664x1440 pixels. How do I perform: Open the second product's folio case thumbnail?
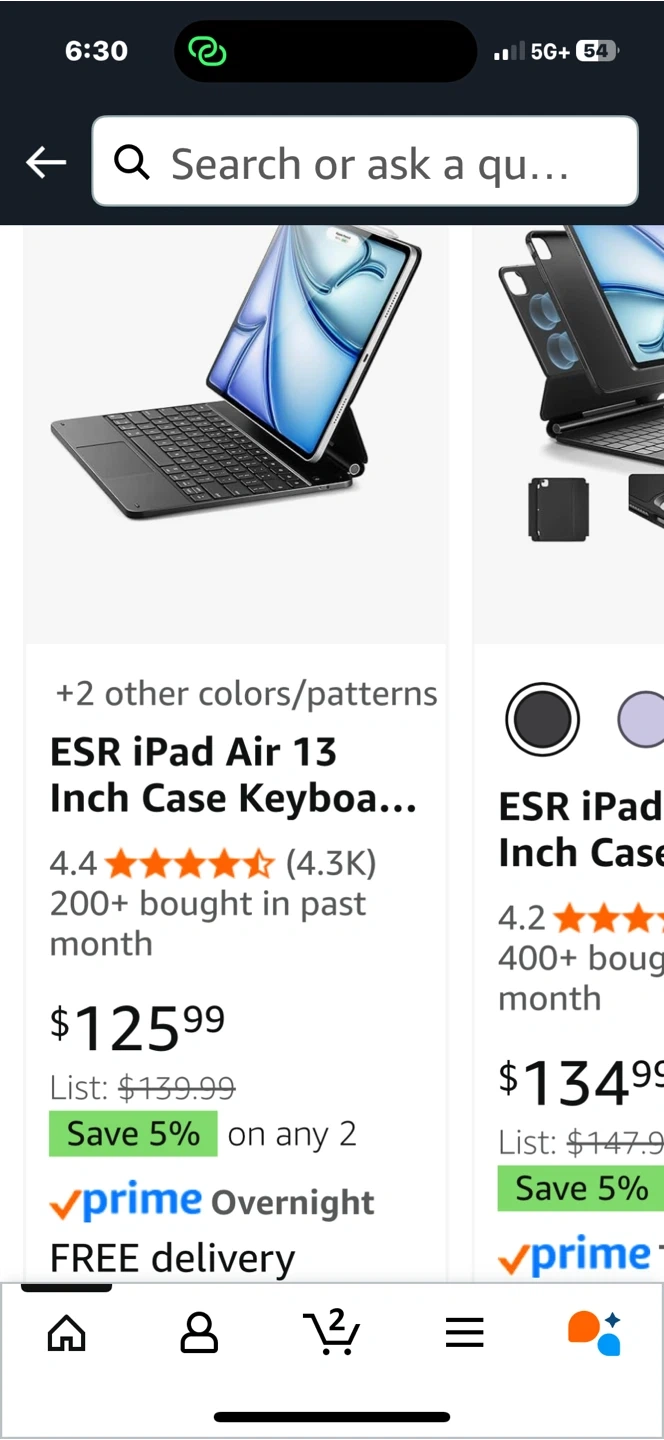(x=558, y=509)
